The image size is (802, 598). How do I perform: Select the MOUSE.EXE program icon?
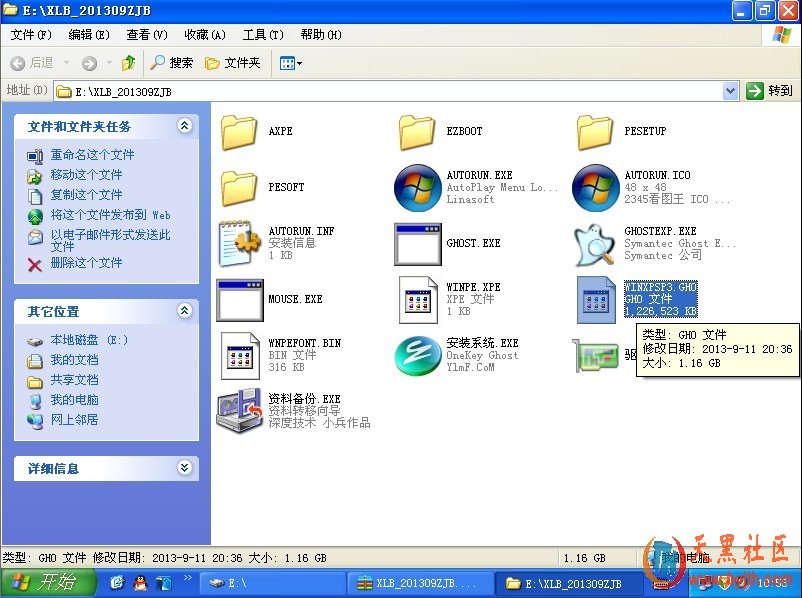click(239, 300)
